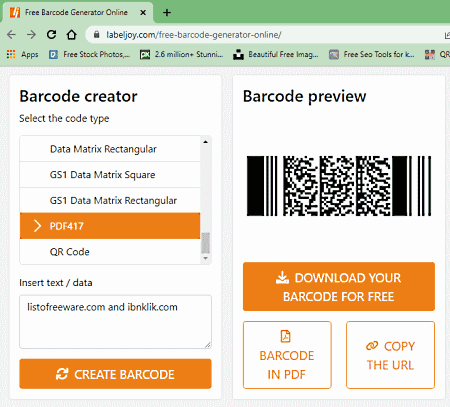Select GS1 Data Matrix Rectangular code type
The height and width of the screenshot is (407, 450).
(x=110, y=200)
